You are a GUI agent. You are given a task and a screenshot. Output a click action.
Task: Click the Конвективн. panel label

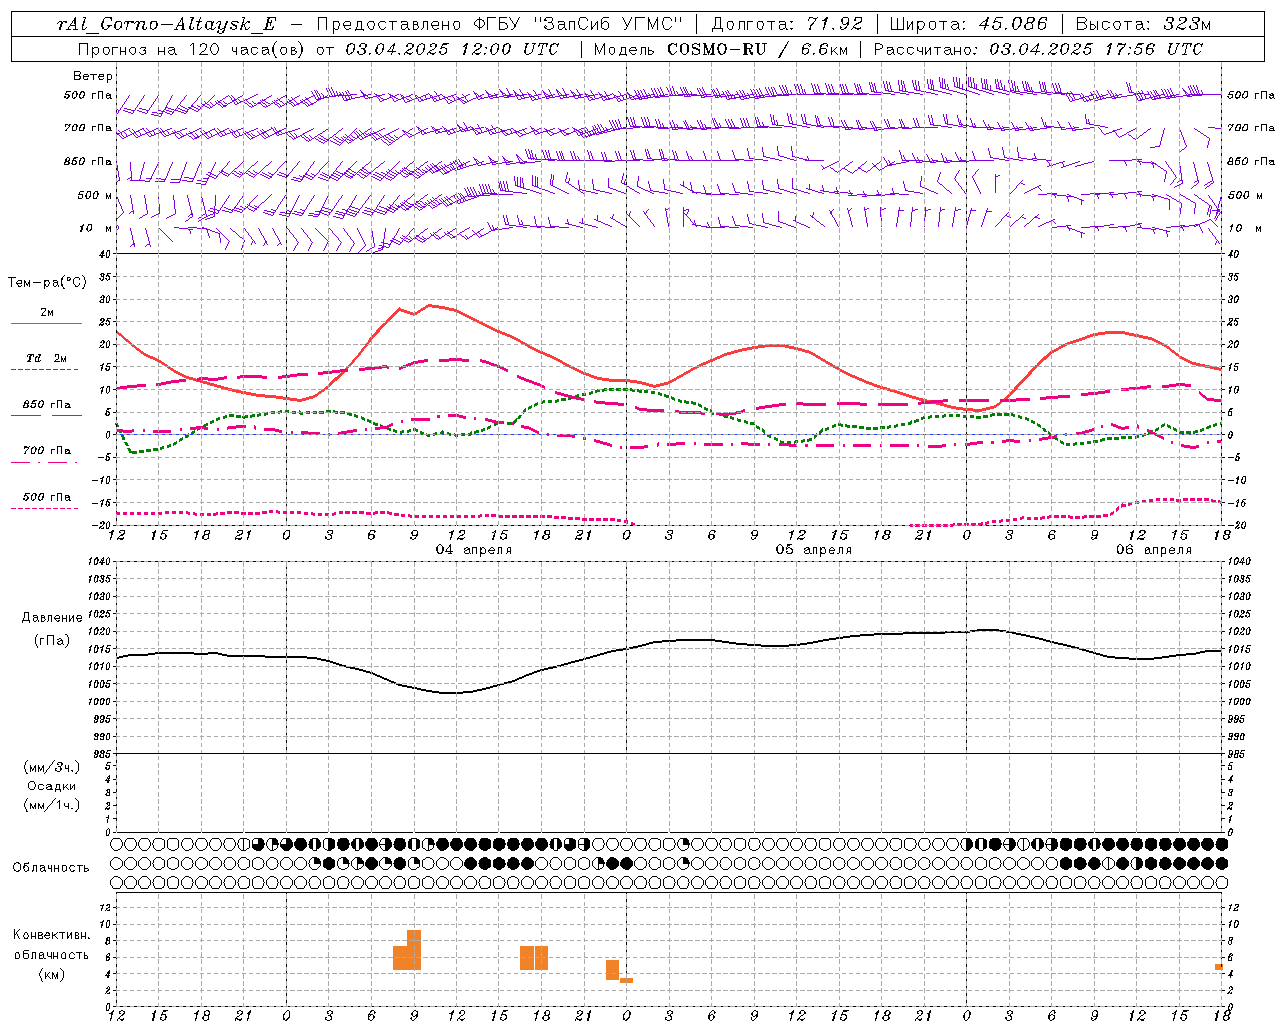tap(52, 935)
